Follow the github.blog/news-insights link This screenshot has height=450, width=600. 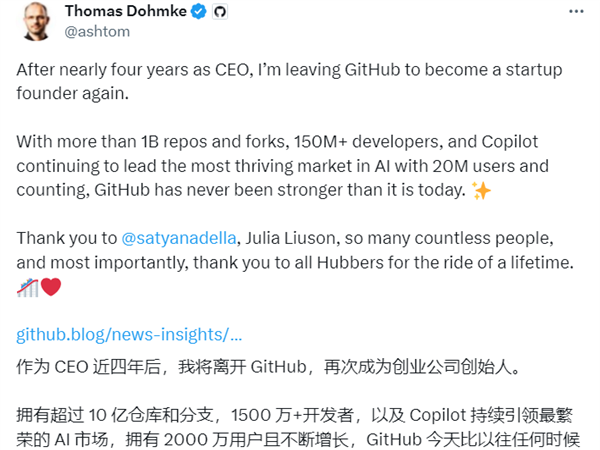coord(129,333)
